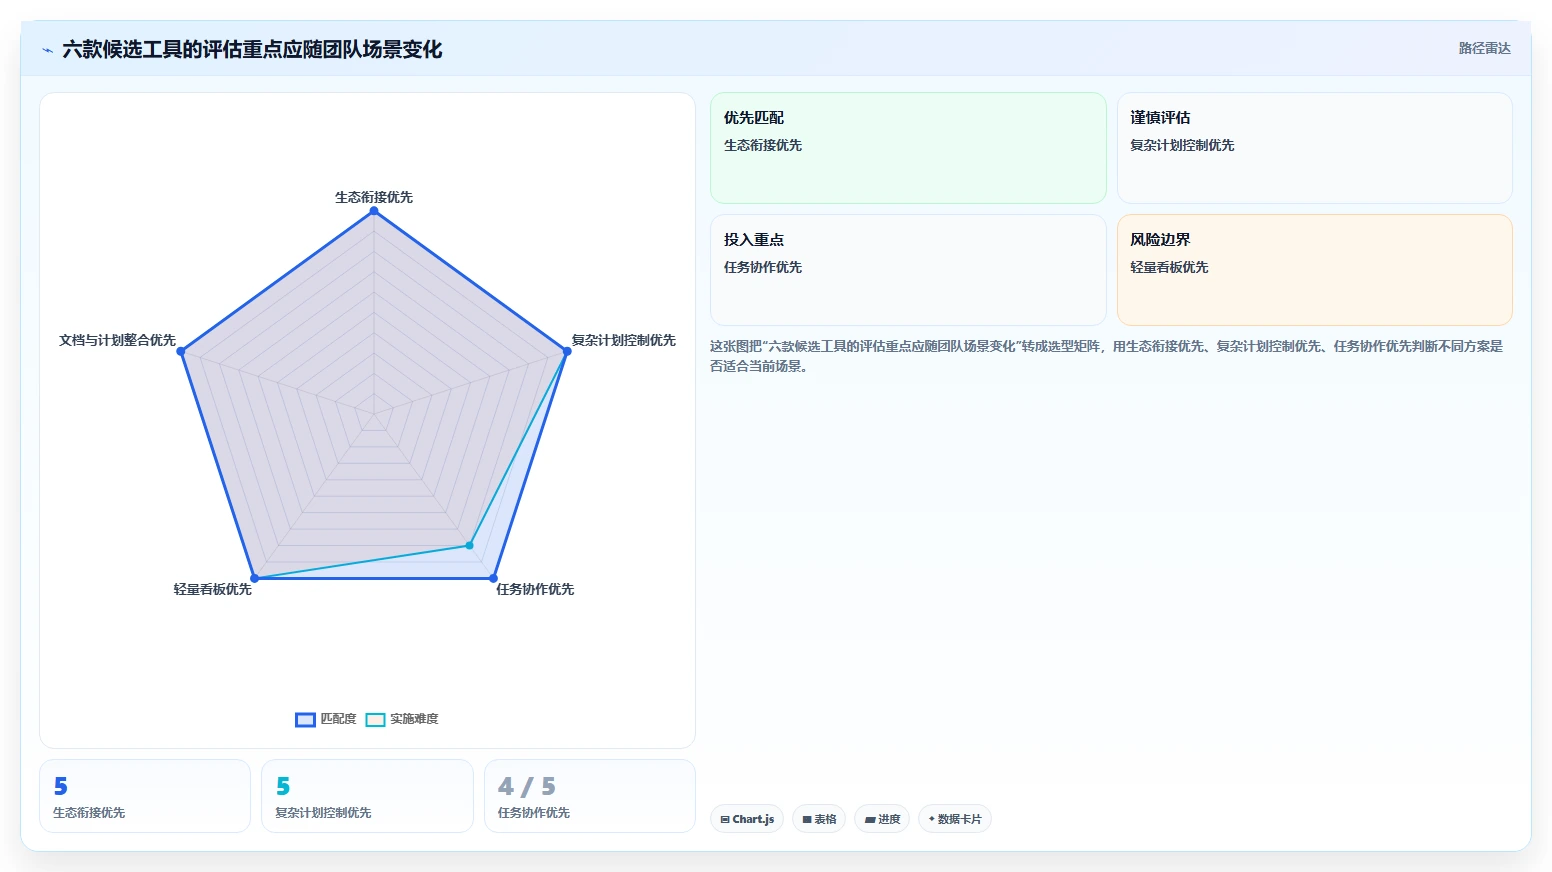Image resolution: width=1552 pixels, height=872 pixels.
Task: Open the 风险边界 card
Action: (1314, 270)
